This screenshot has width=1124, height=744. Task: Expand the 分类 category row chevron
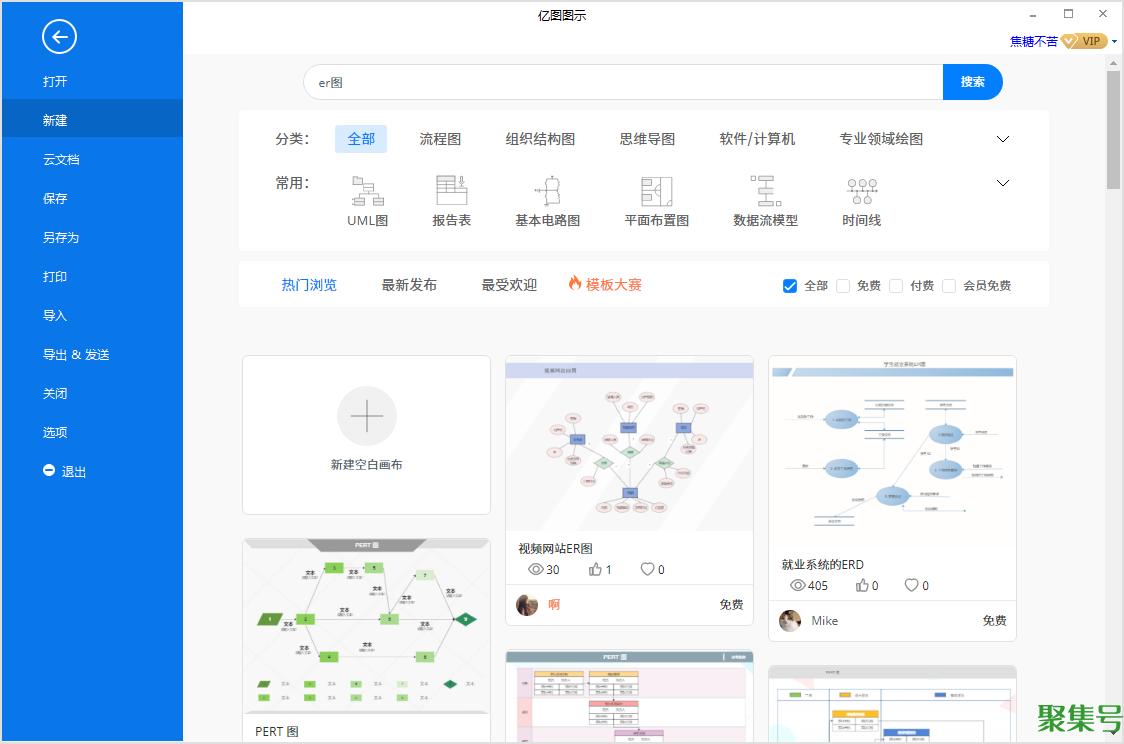(1003, 139)
